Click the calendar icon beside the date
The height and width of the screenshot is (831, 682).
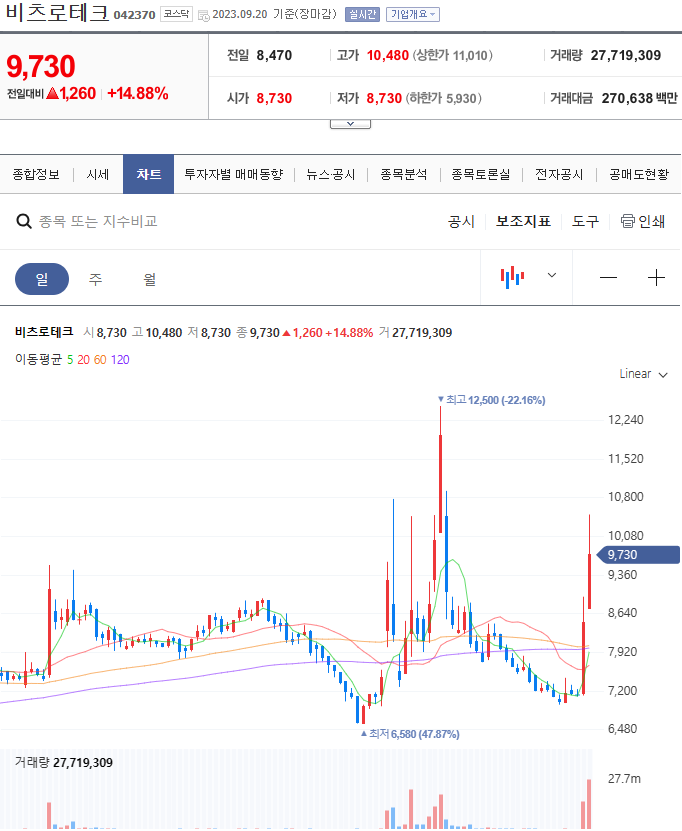[203, 16]
